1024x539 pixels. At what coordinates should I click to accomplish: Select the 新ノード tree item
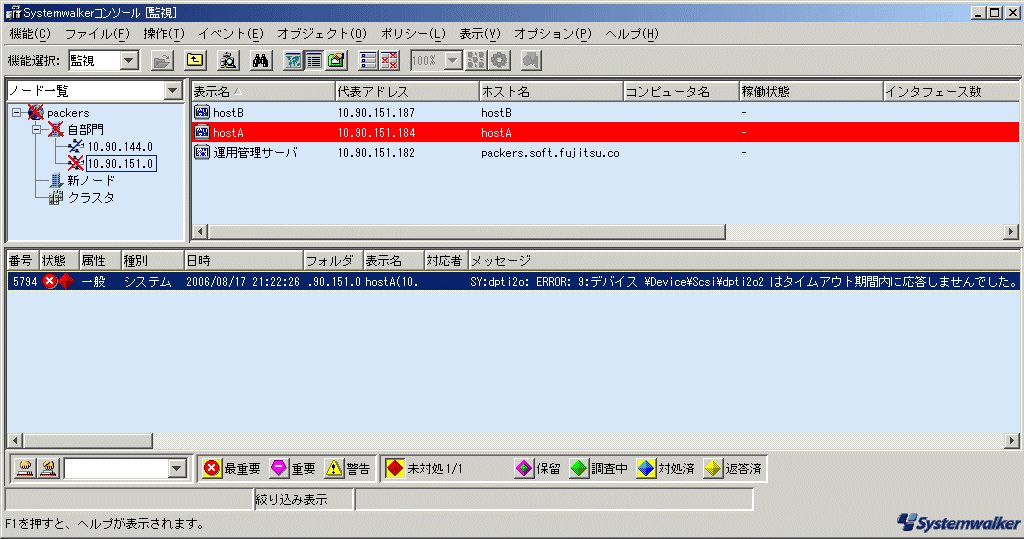pos(91,180)
